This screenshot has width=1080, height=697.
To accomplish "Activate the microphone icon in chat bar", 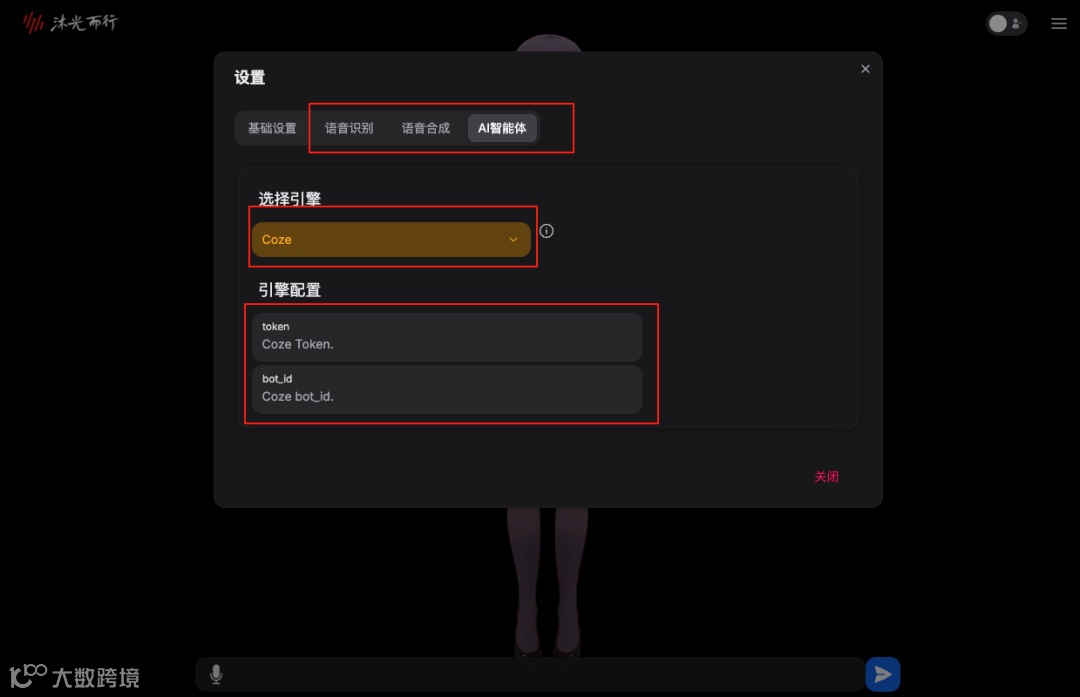I will click(x=216, y=674).
